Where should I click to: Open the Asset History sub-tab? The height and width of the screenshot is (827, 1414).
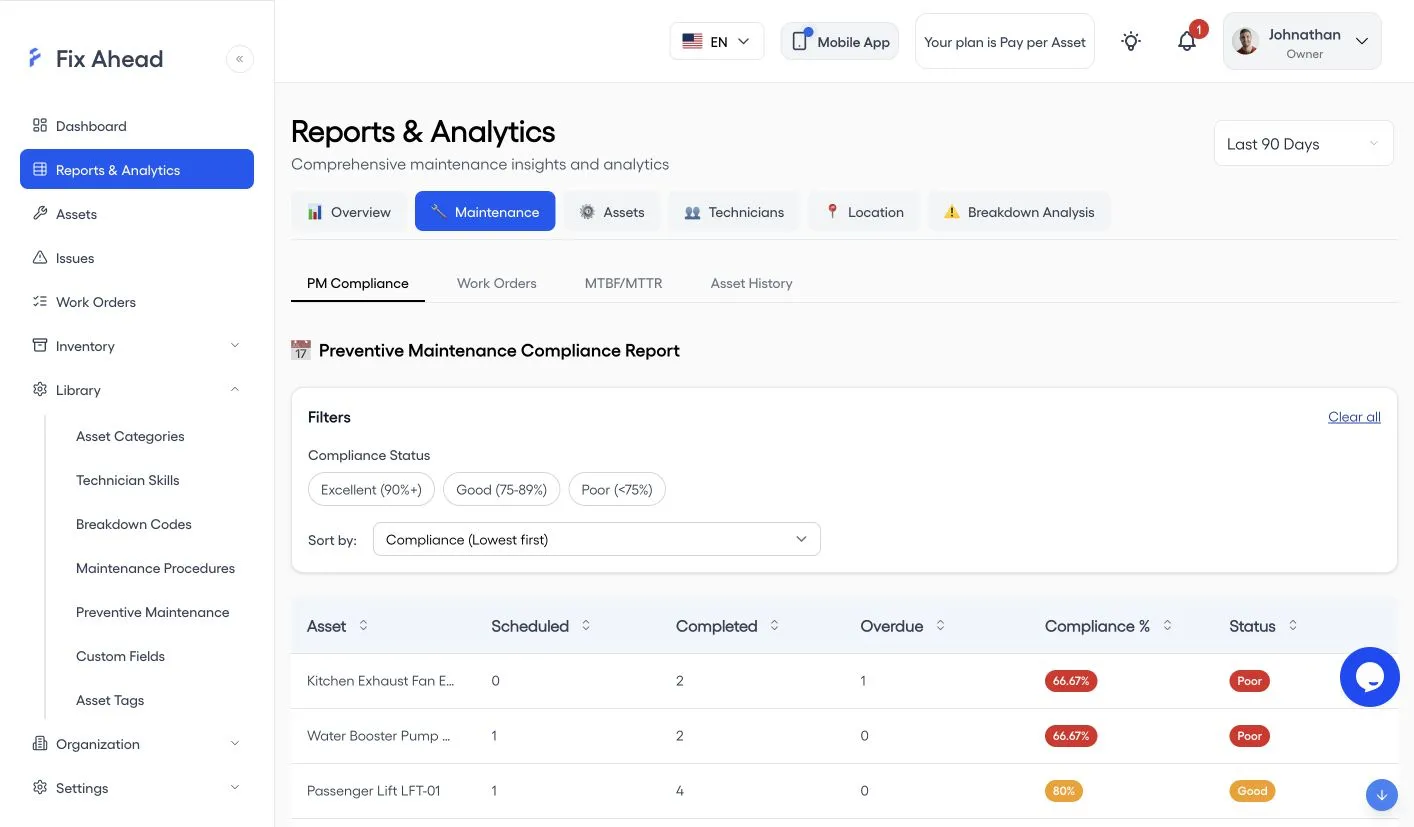(x=752, y=283)
